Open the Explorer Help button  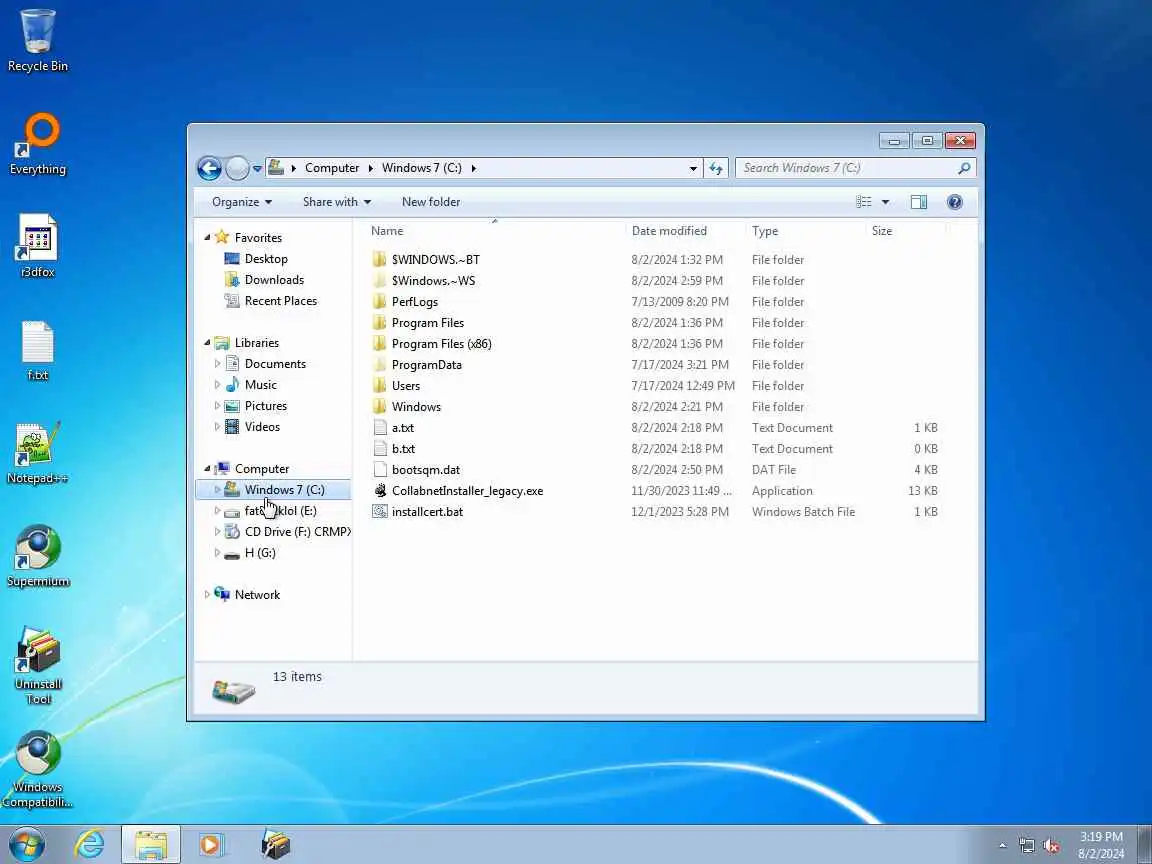click(x=954, y=202)
